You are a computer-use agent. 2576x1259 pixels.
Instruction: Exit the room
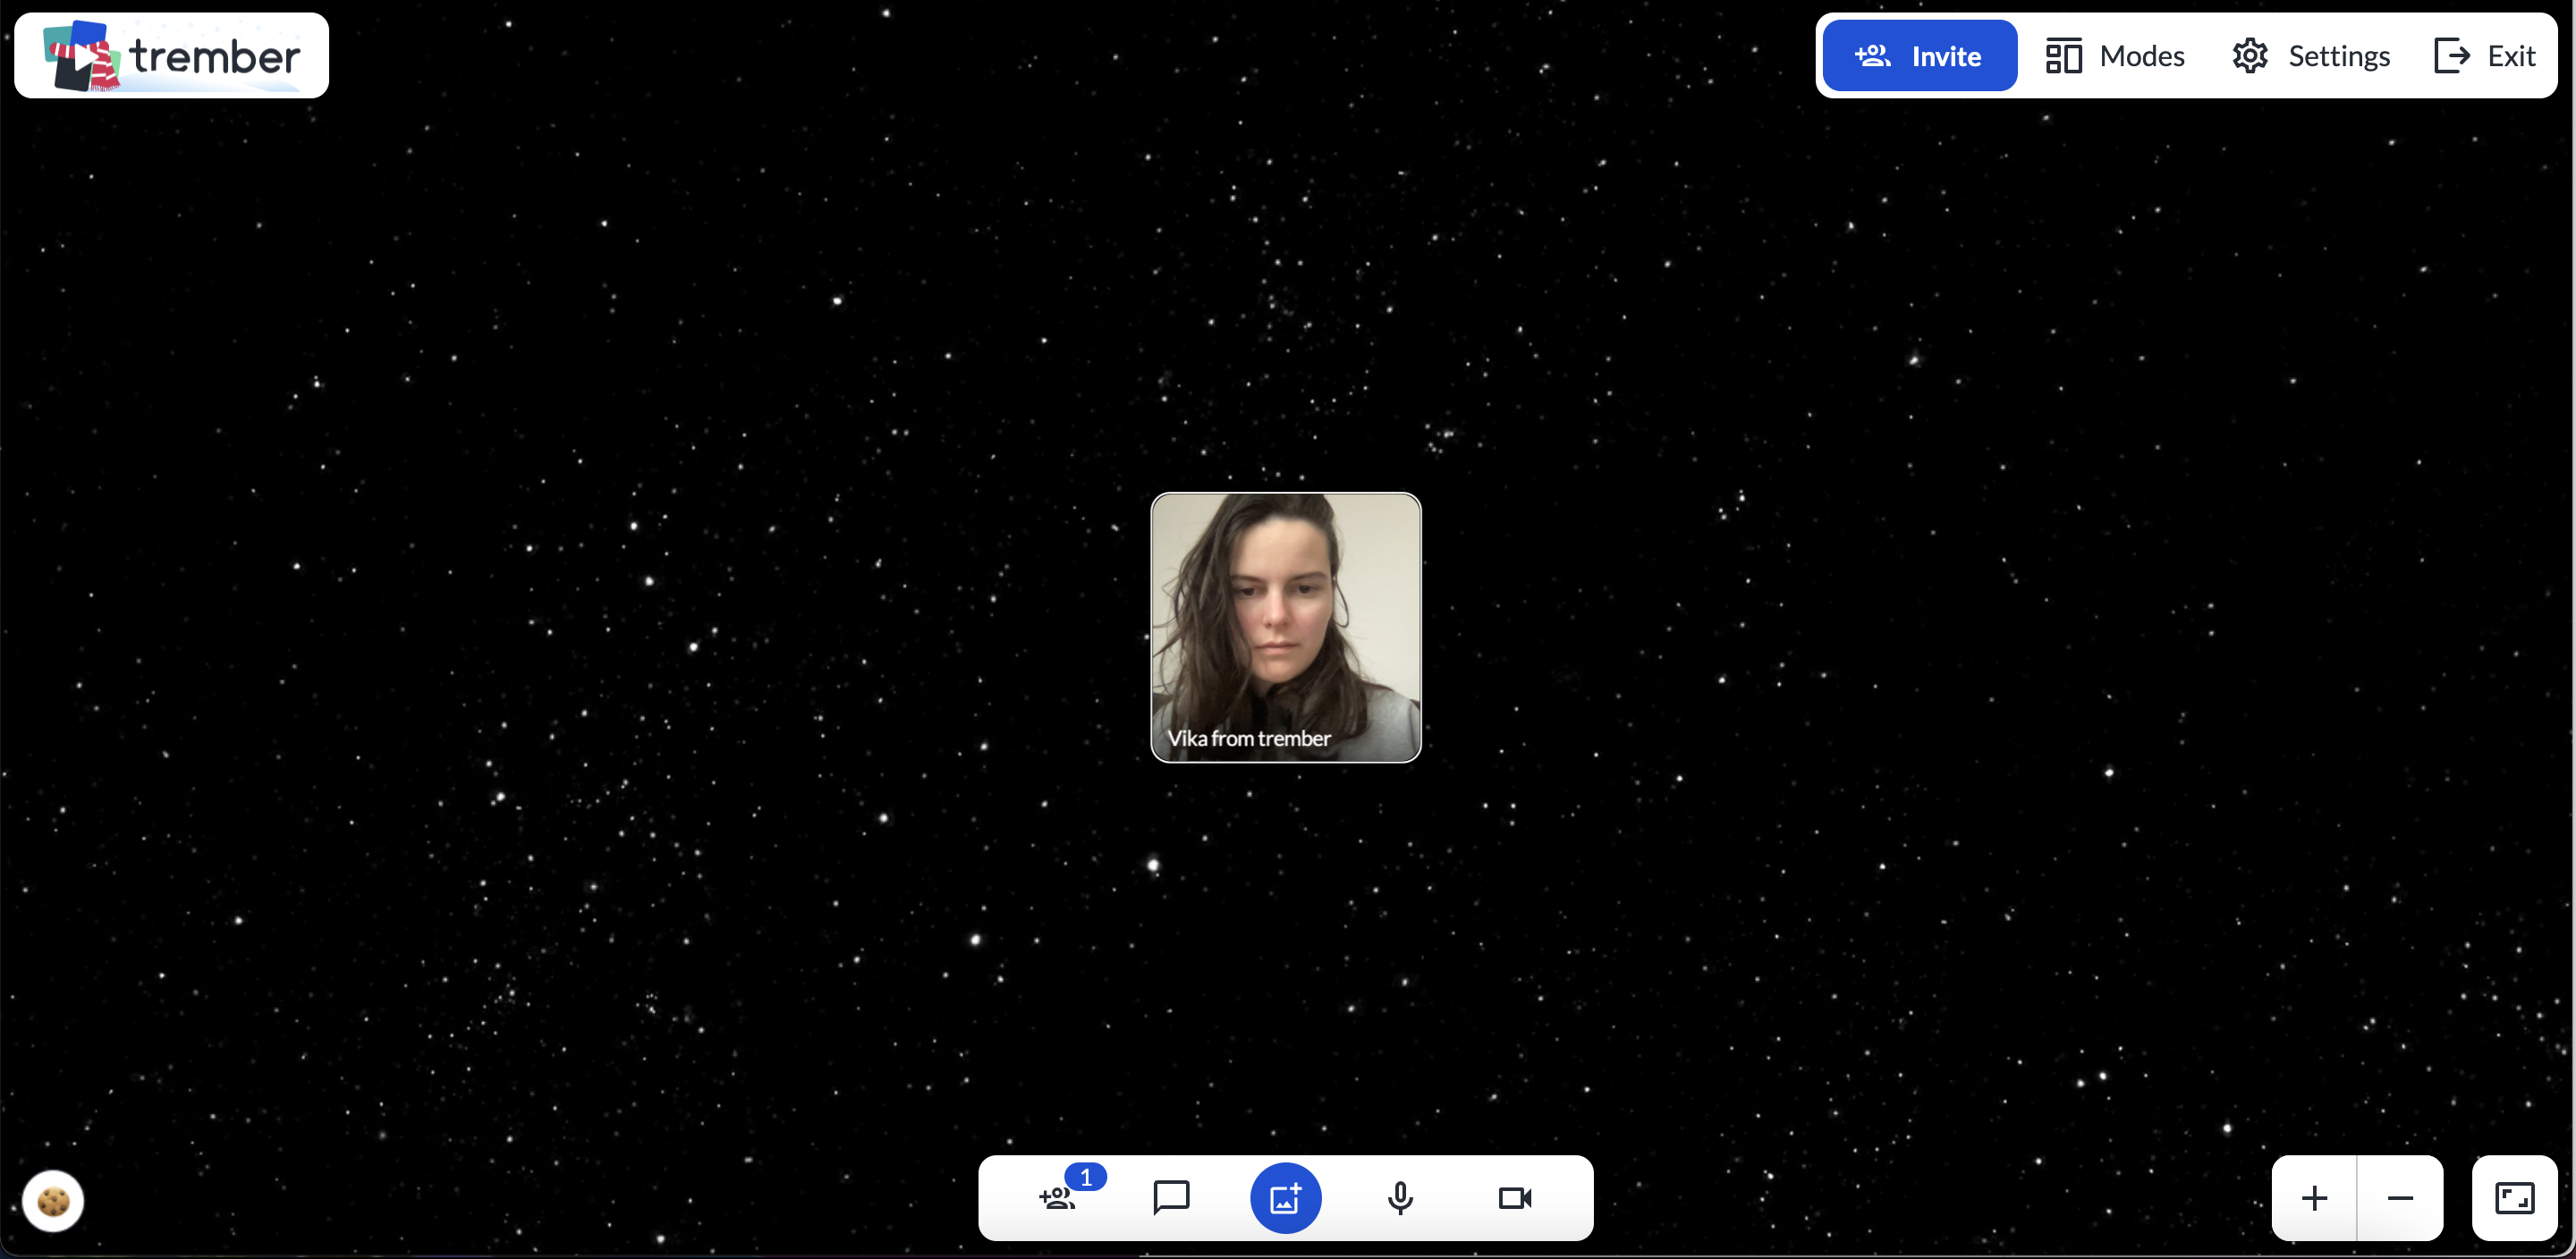[2485, 56]
